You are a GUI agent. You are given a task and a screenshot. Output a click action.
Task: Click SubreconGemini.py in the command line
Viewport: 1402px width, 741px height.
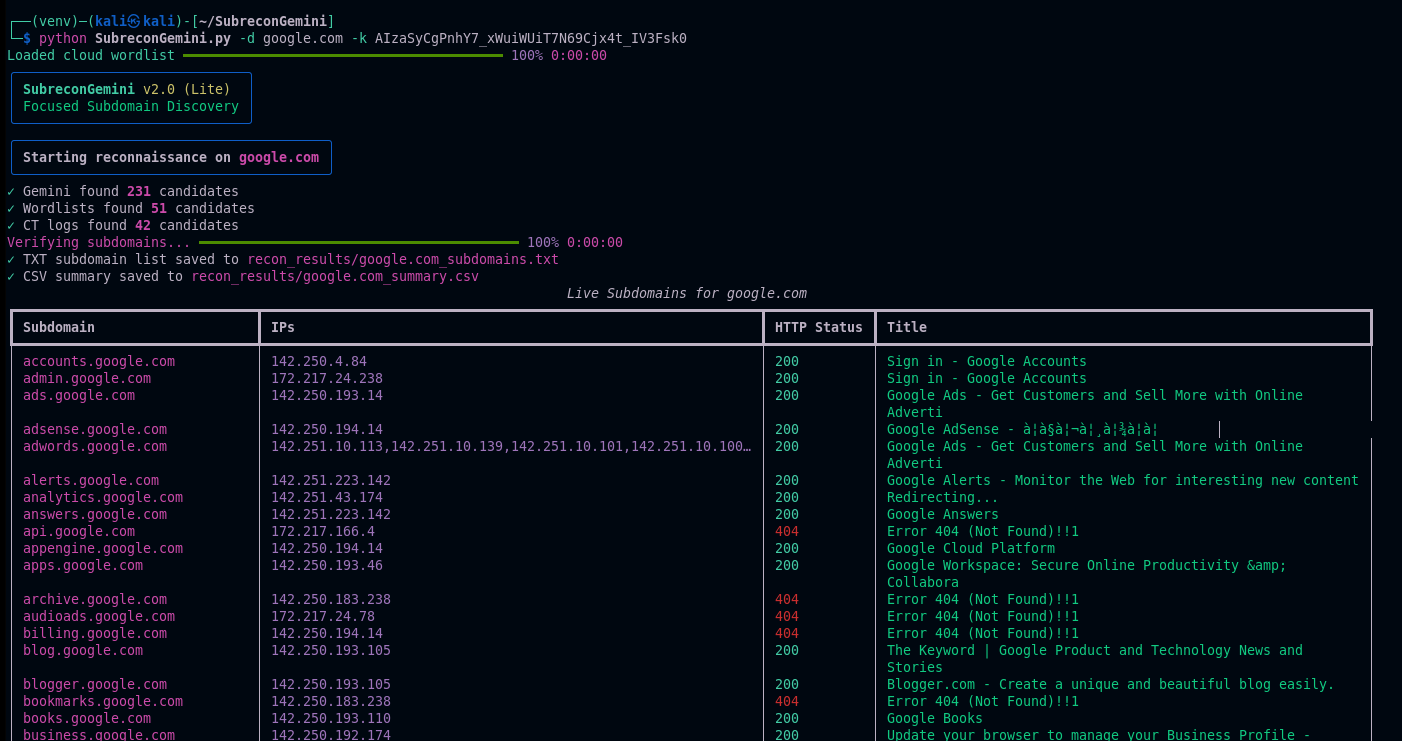[163, 38]
